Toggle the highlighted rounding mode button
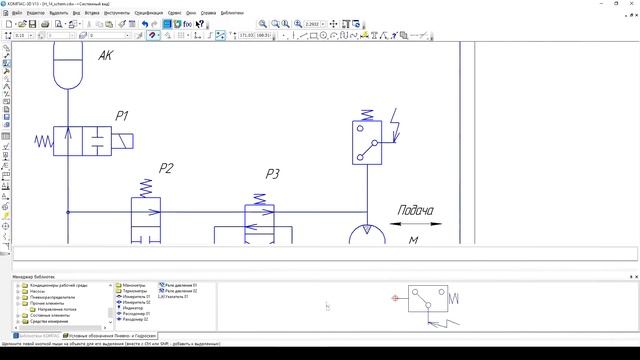 pyautogui.click(x=220, y=36)
